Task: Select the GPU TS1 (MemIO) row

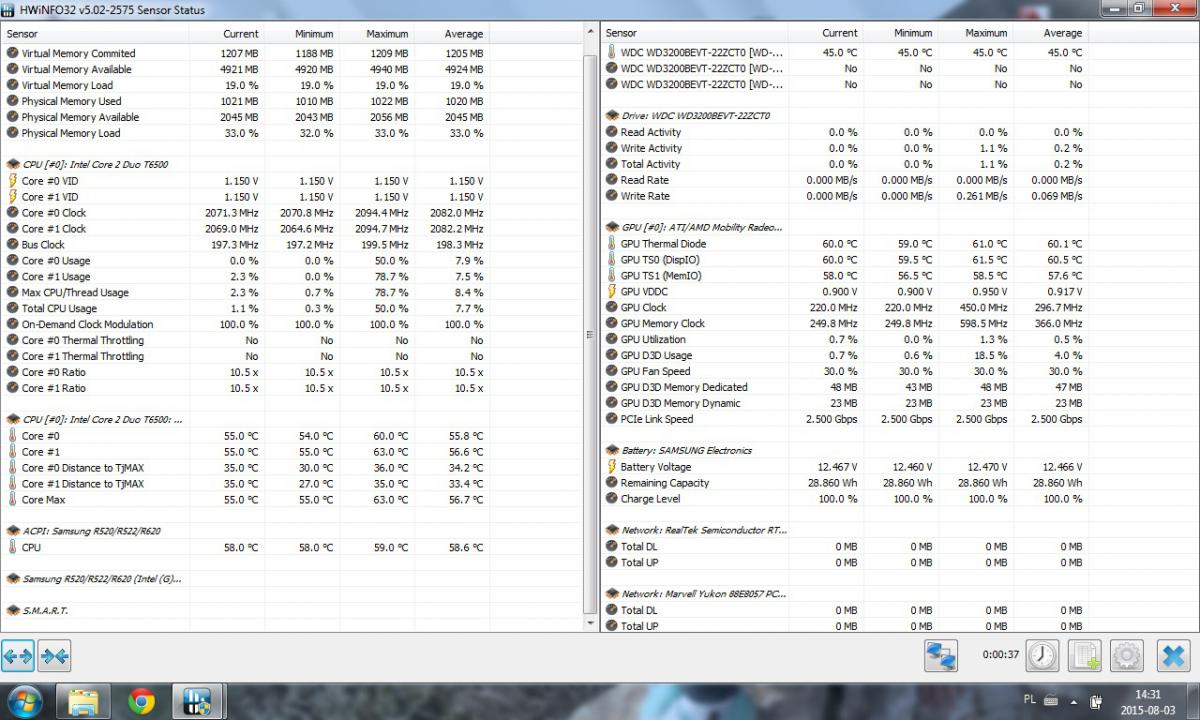Action: click(x=845, y=276)
